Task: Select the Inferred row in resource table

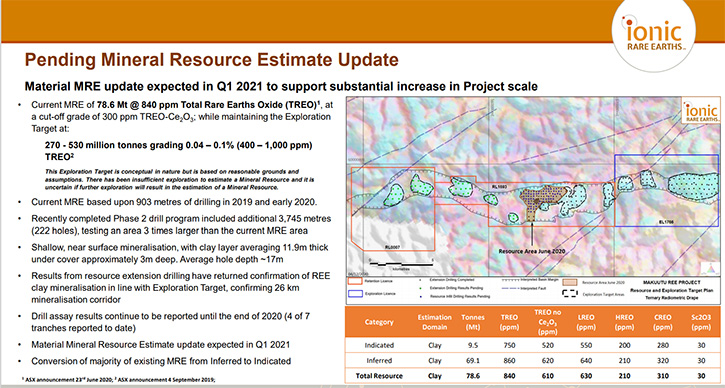Action: point(532,360)
